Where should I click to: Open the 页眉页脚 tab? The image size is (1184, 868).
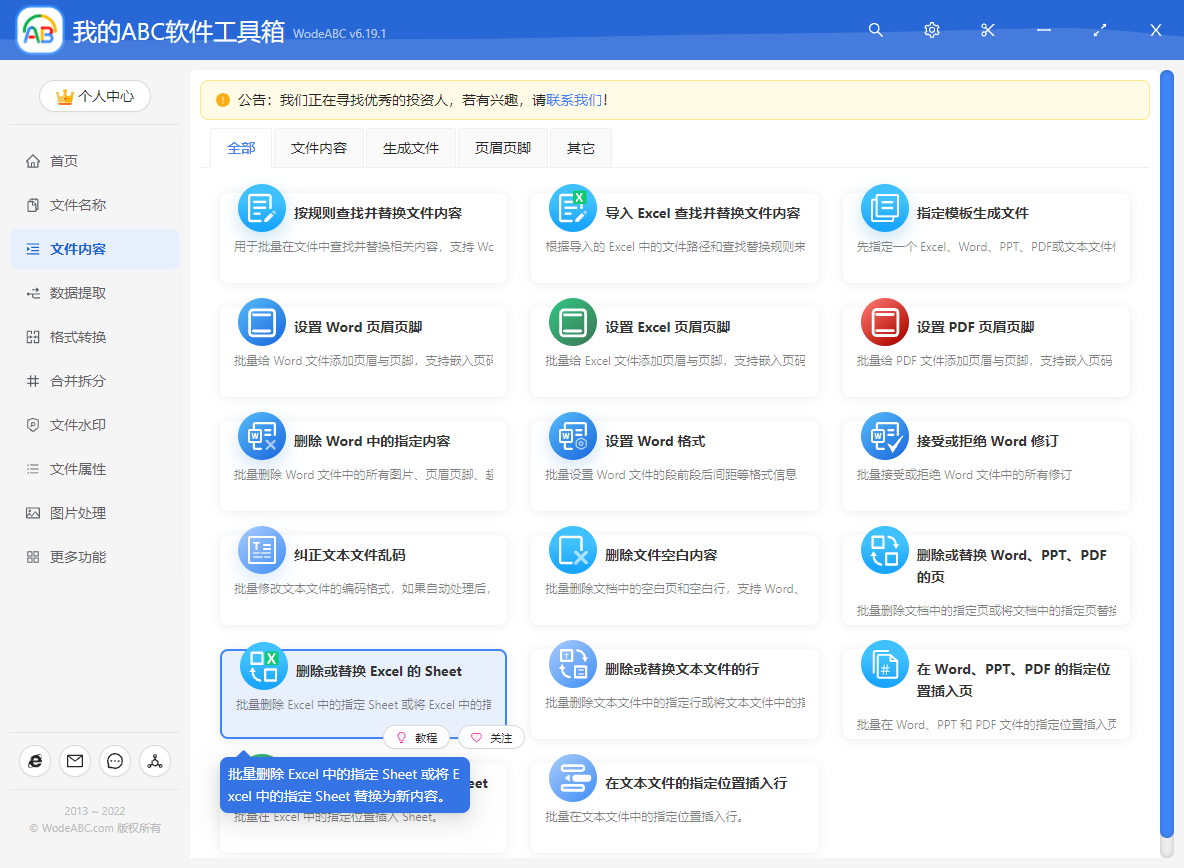[x=503, y=147]
